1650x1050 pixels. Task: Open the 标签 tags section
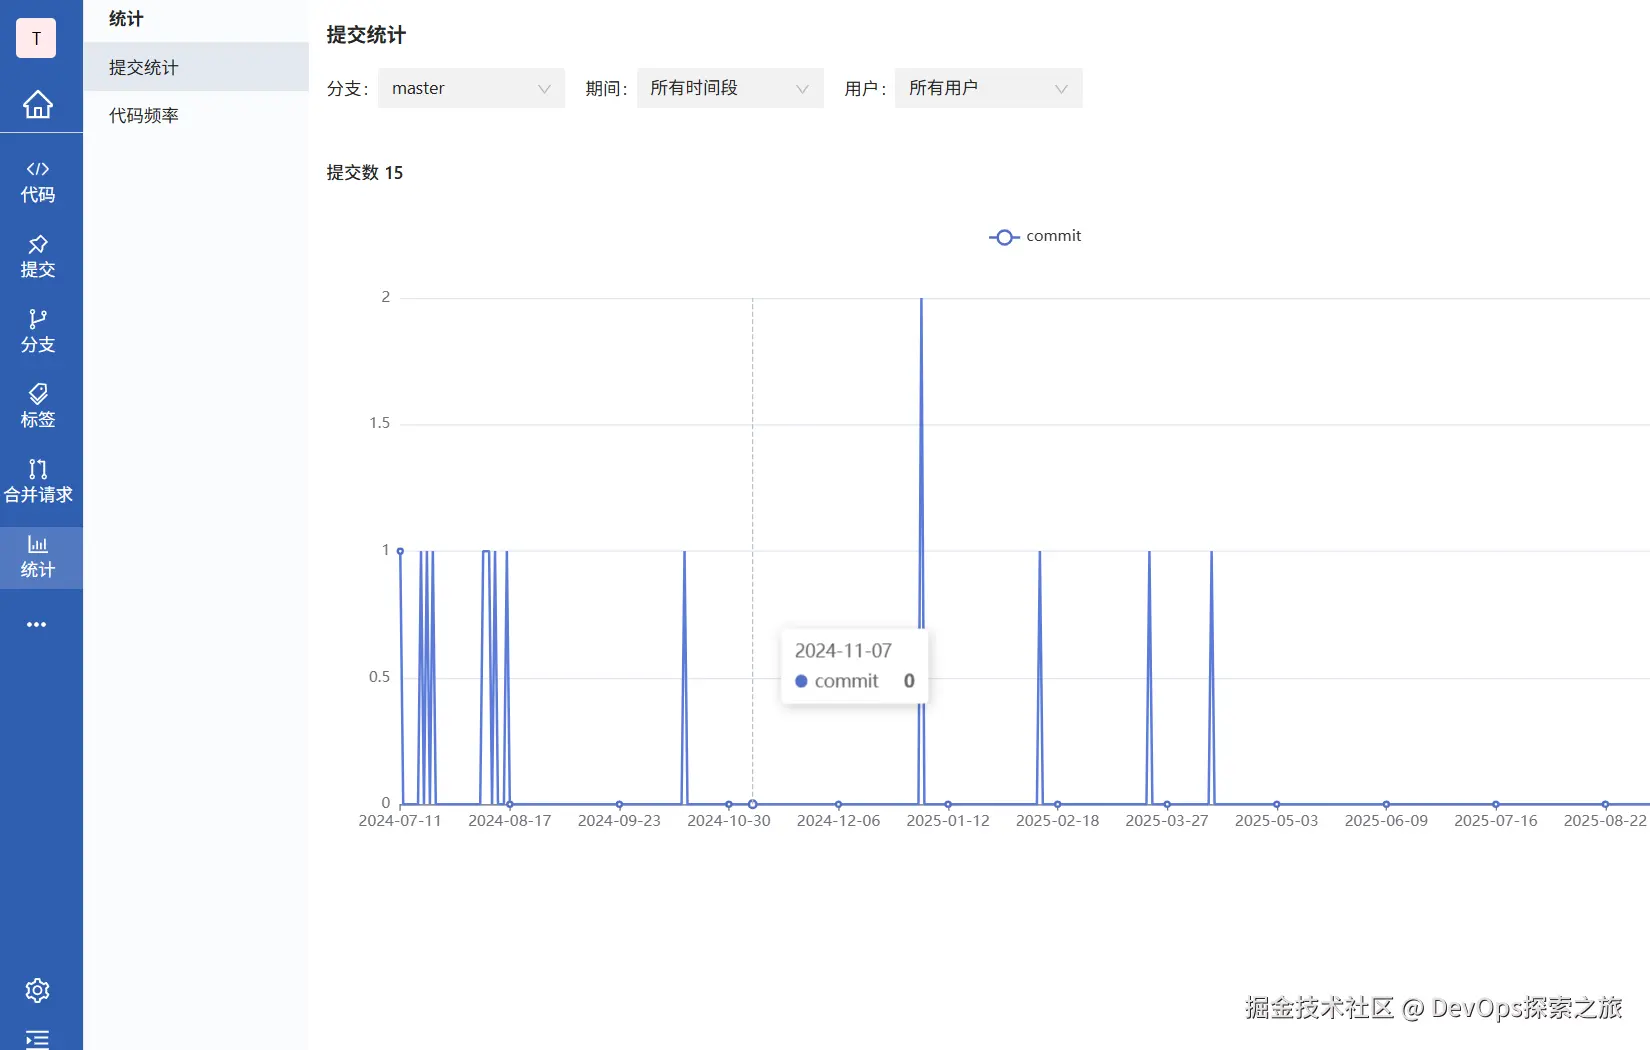pyautogui.click(x=38, y=407)
